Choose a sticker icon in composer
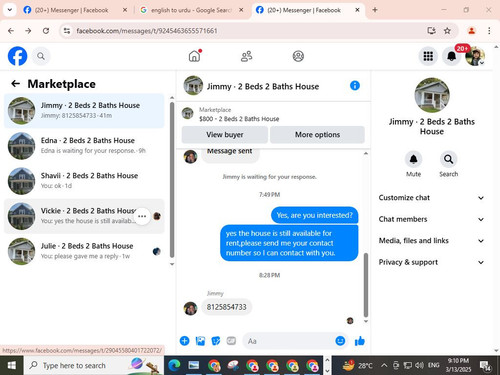The height and width of the screenshot is (375, 500). pyautogui.click(x=216, y=341)
